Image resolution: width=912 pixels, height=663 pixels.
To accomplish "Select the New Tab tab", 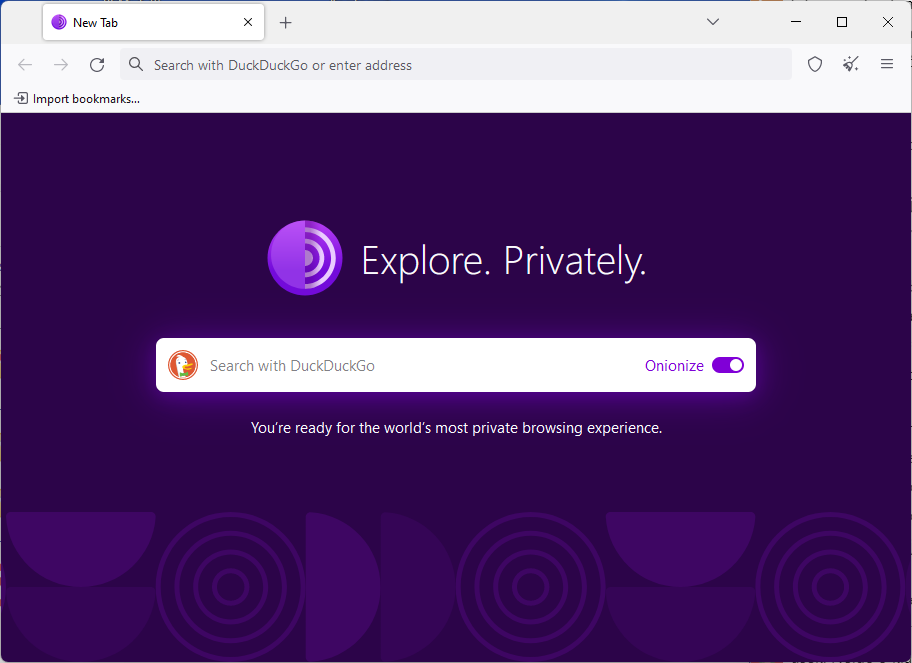I will point(140,22).
